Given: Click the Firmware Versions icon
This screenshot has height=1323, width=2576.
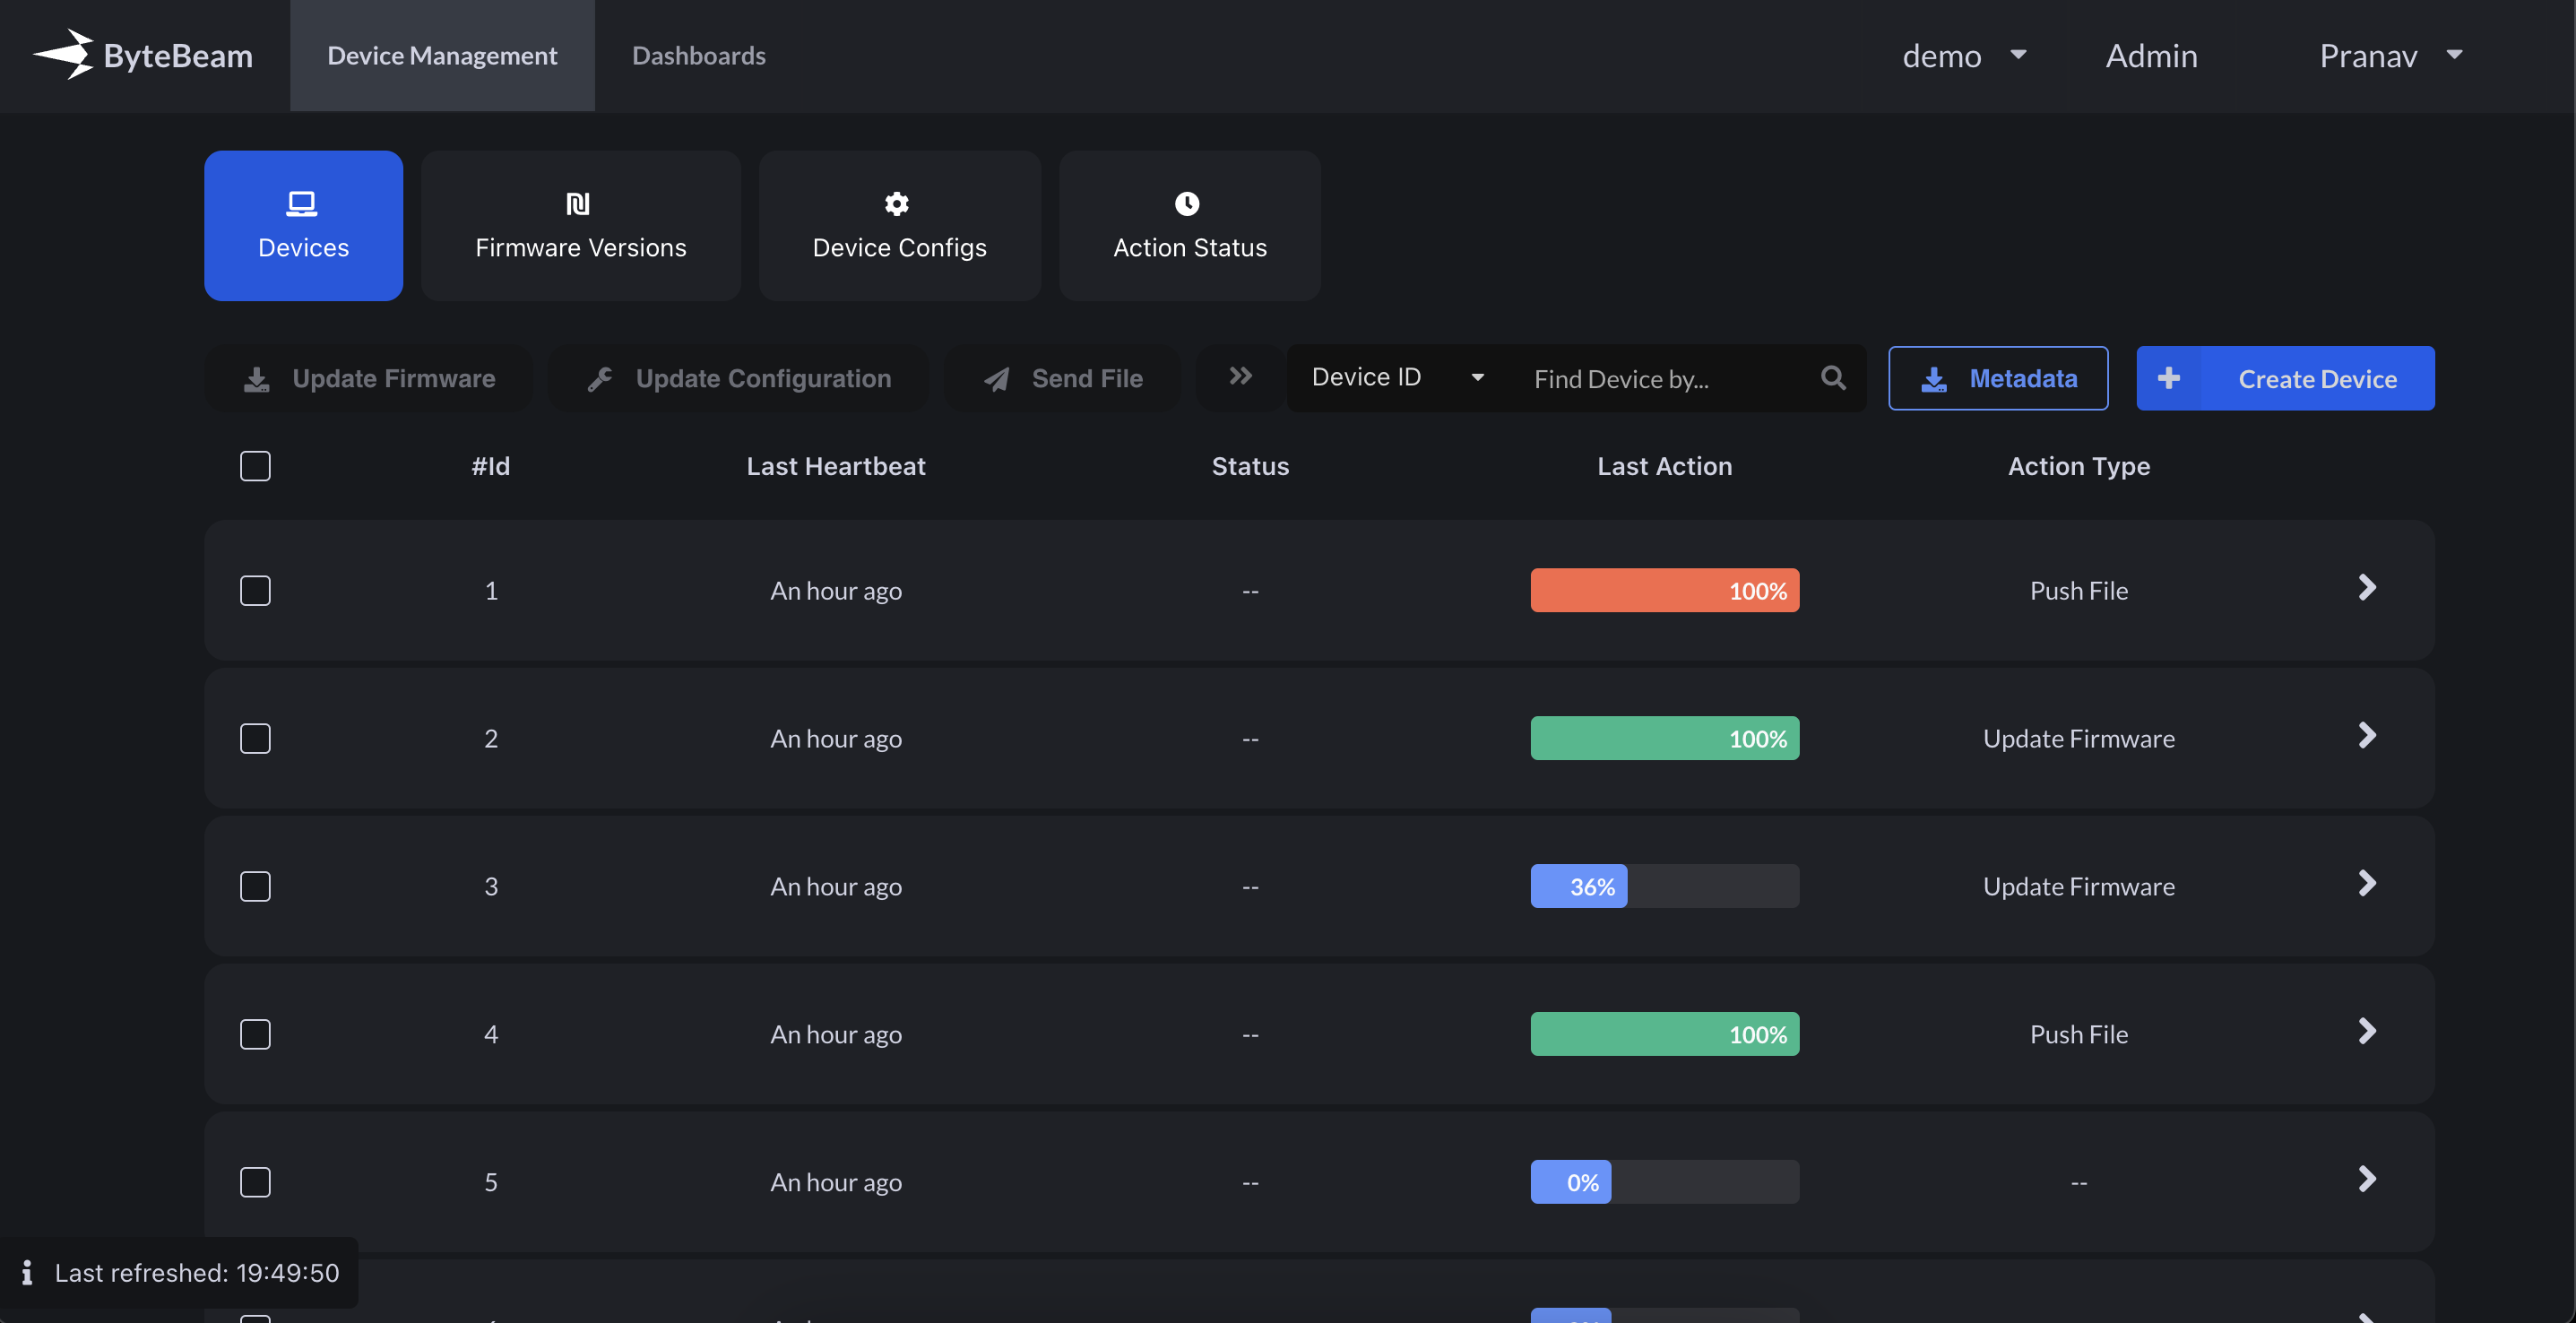Looking at the screenshot, I should pyautogui.click(x=578, y=204).
